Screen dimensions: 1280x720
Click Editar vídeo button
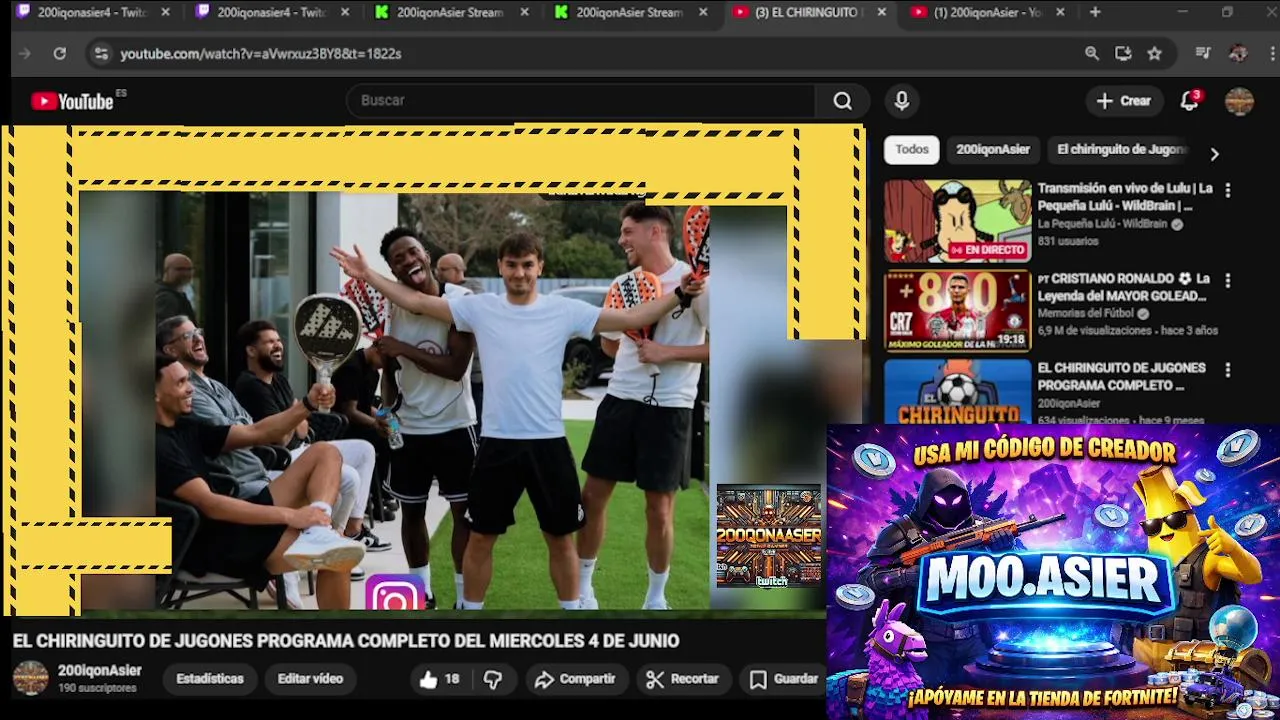coord(310,679)
